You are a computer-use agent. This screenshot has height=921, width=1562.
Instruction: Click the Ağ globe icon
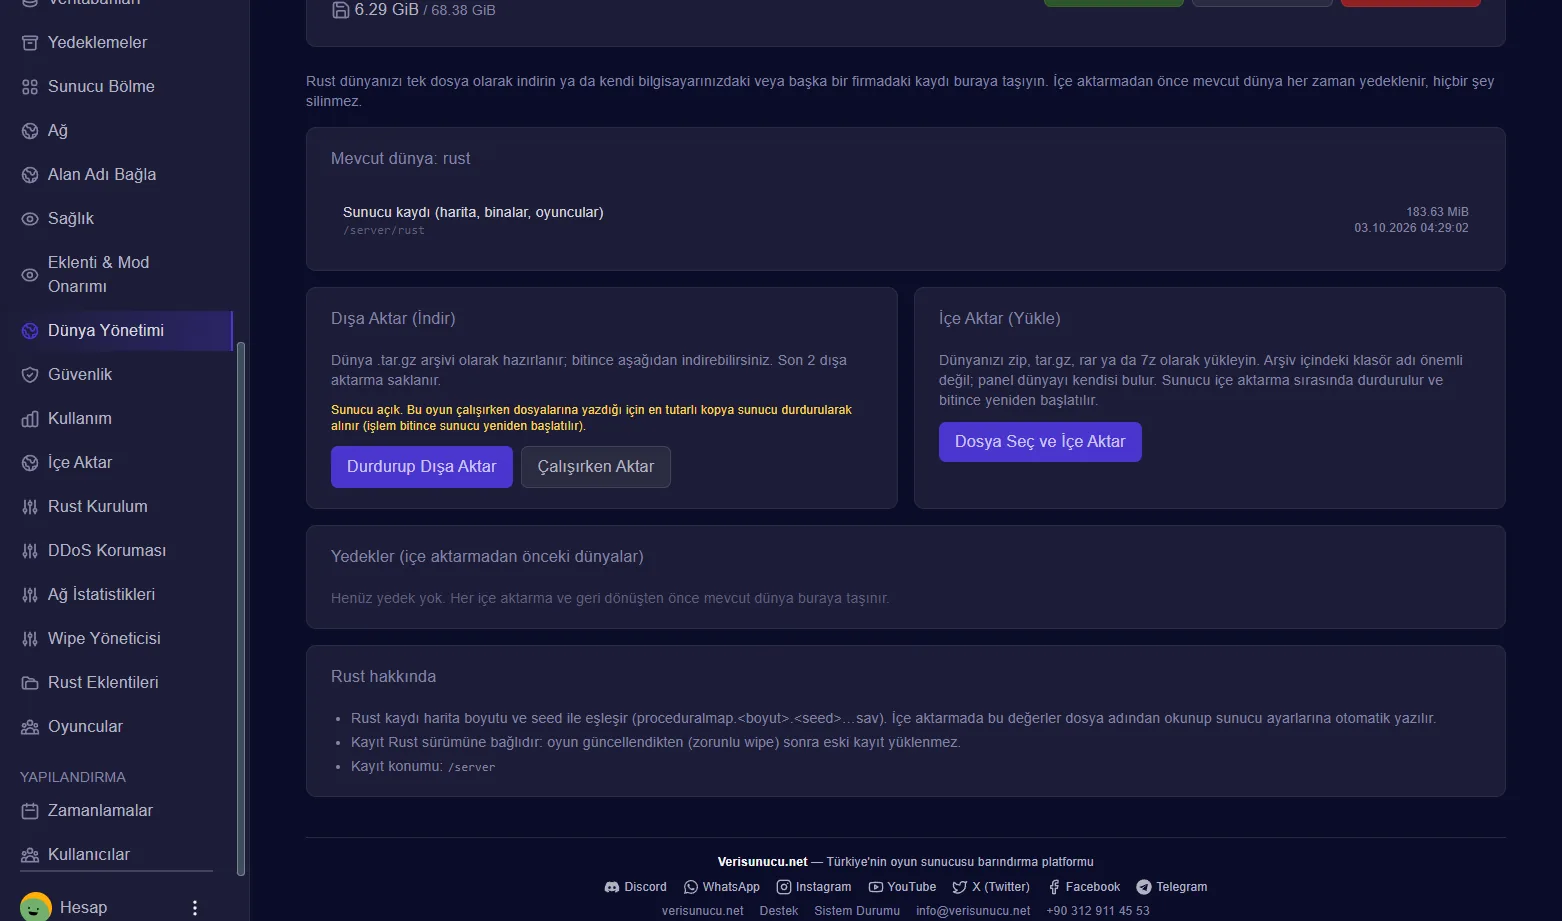[x=30, y=131]
